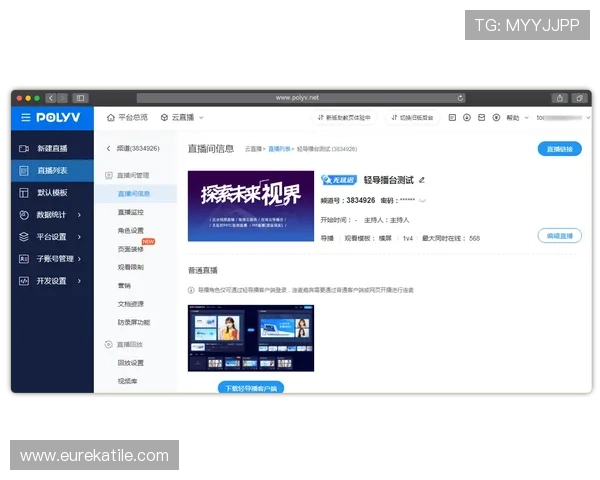Click the Safari show tabs button
600x480 pixels.
(x=579, y=98)
